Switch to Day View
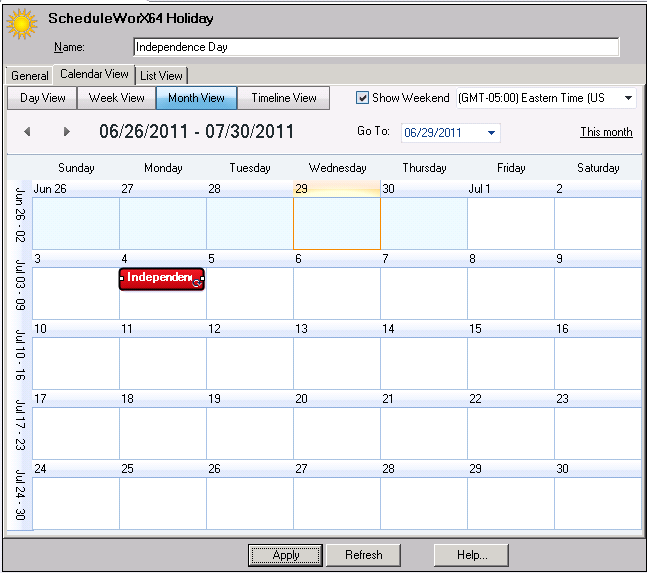The image size is (647, 573). point(43,98)
